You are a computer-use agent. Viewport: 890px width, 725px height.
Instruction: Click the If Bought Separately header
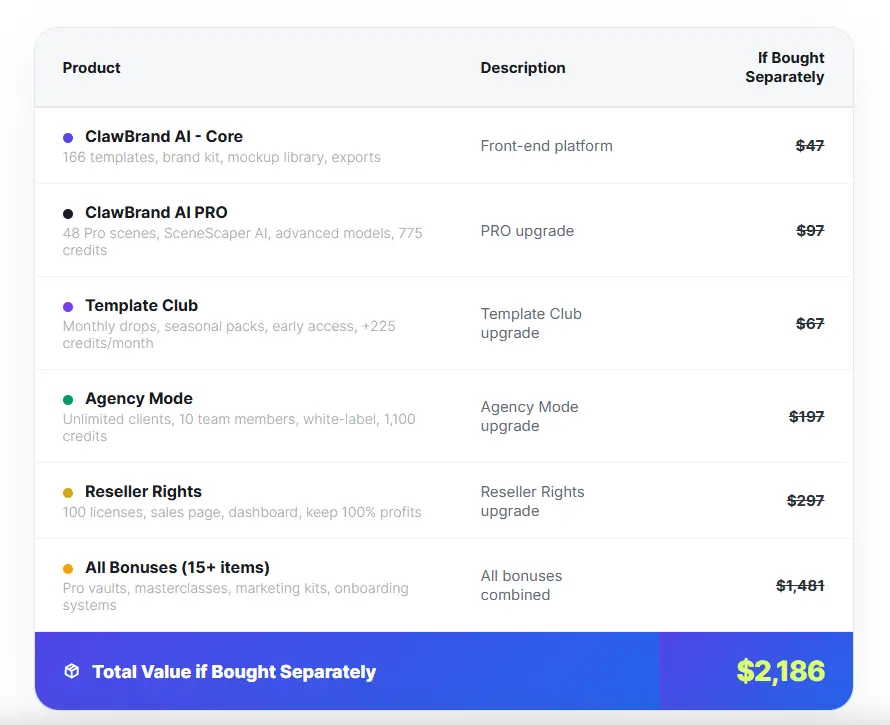[x=785, y=67]
